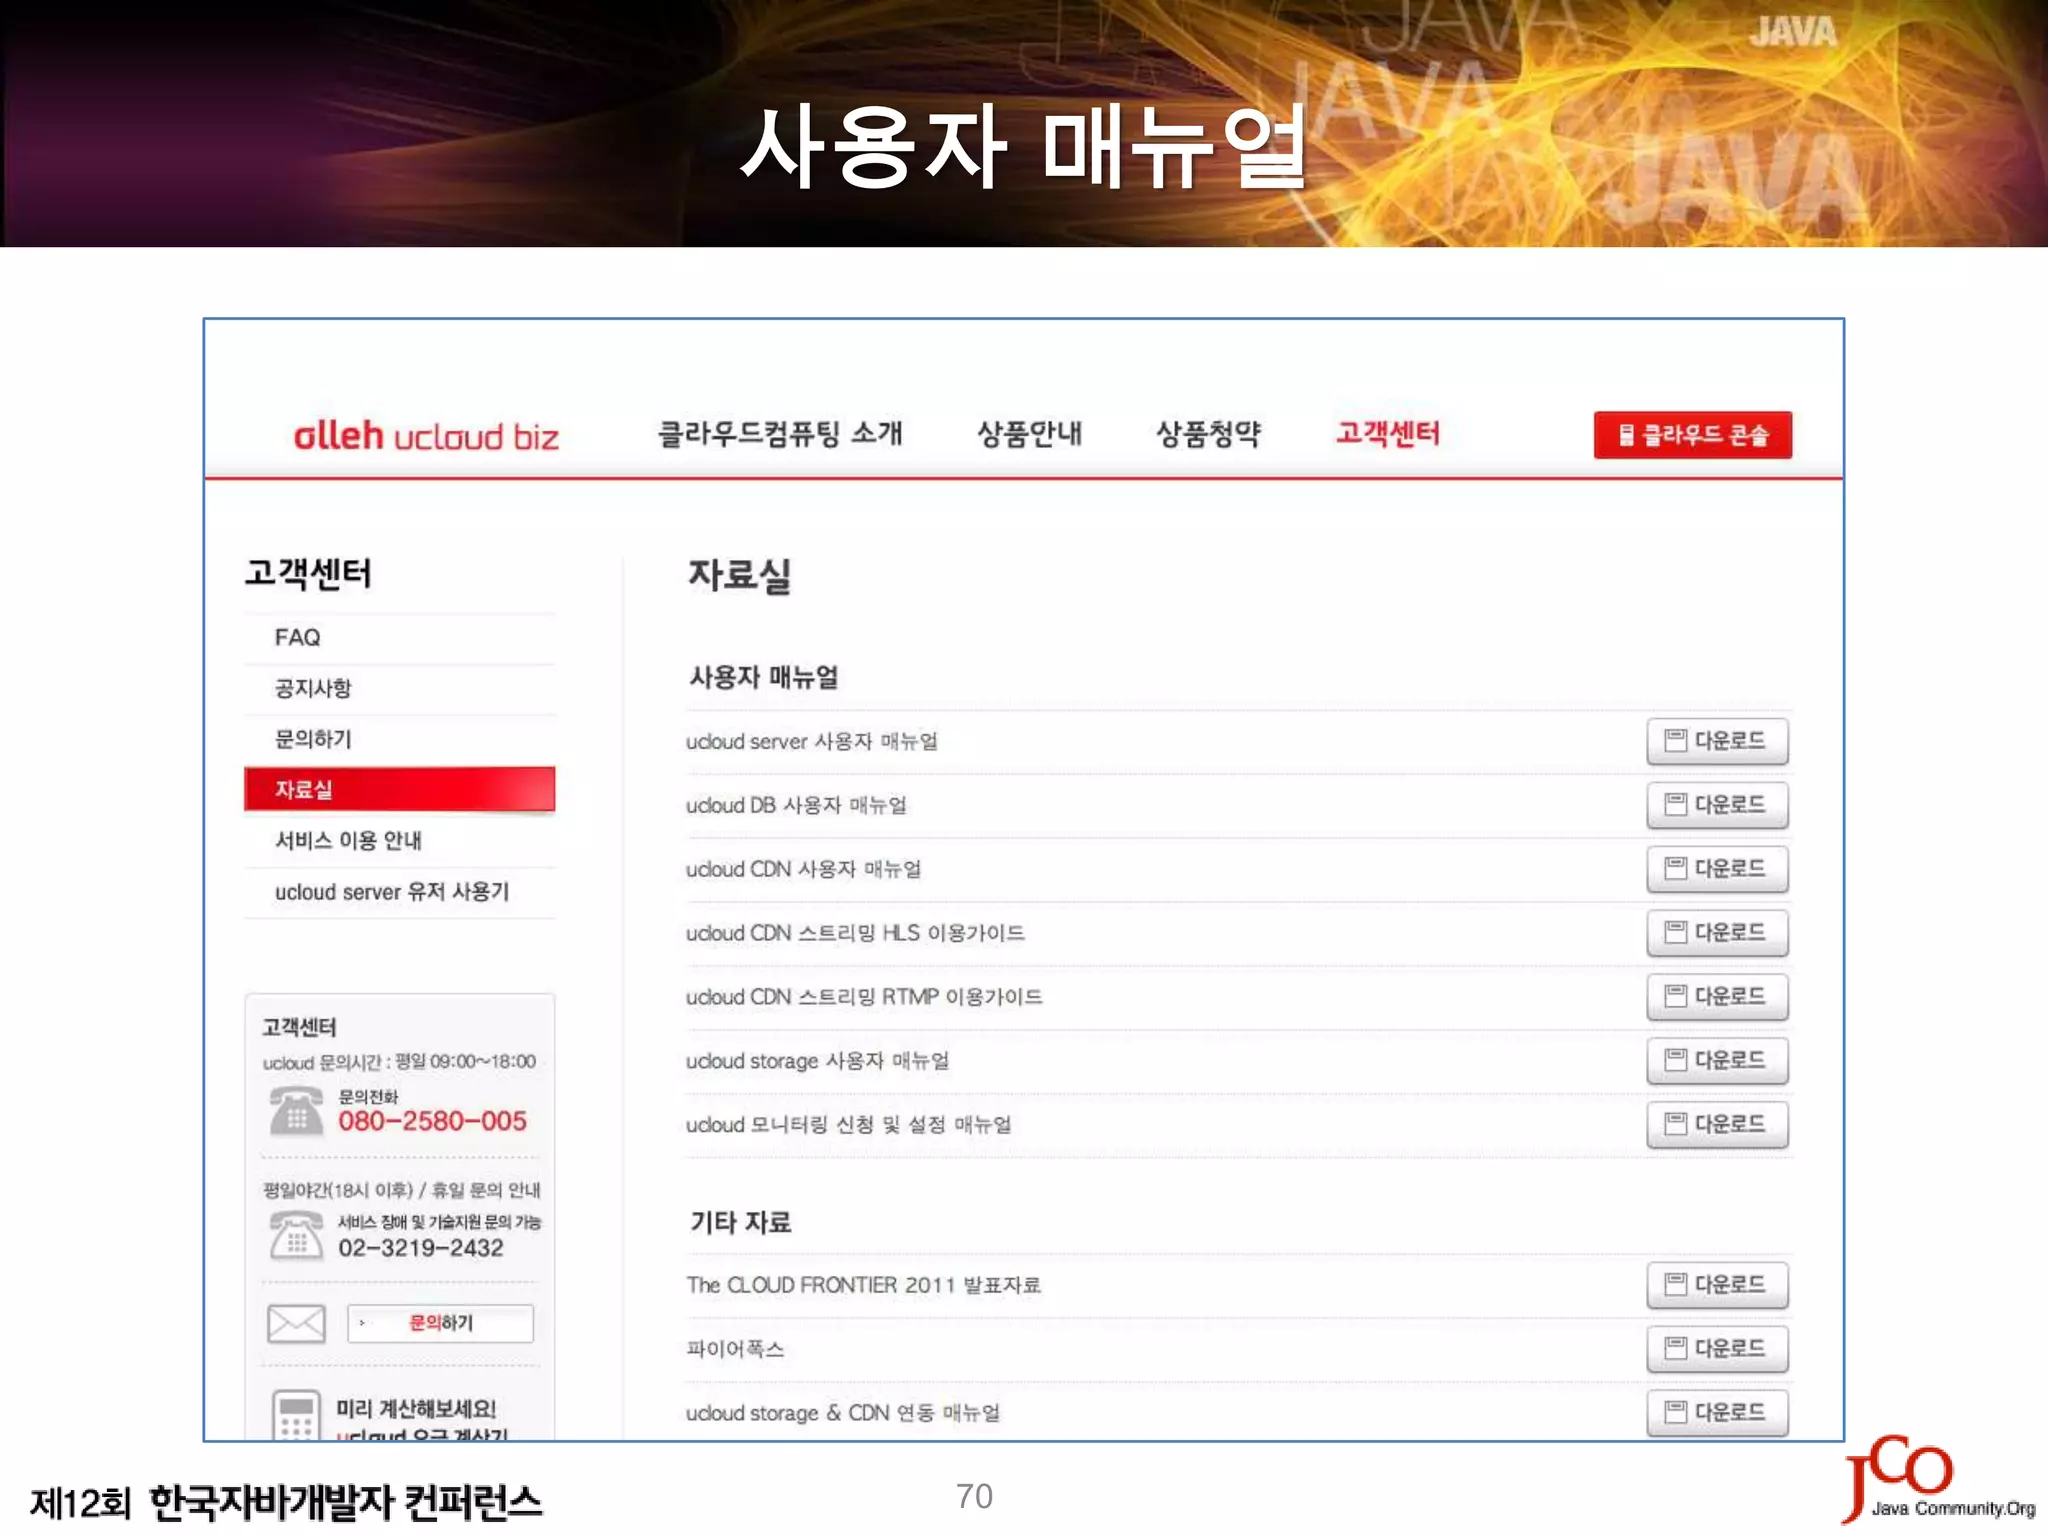Click ucloud CDN 사용자 매뉴얼 row text
Screen dimensions: 2048x1536
click(x=804, y=870)
